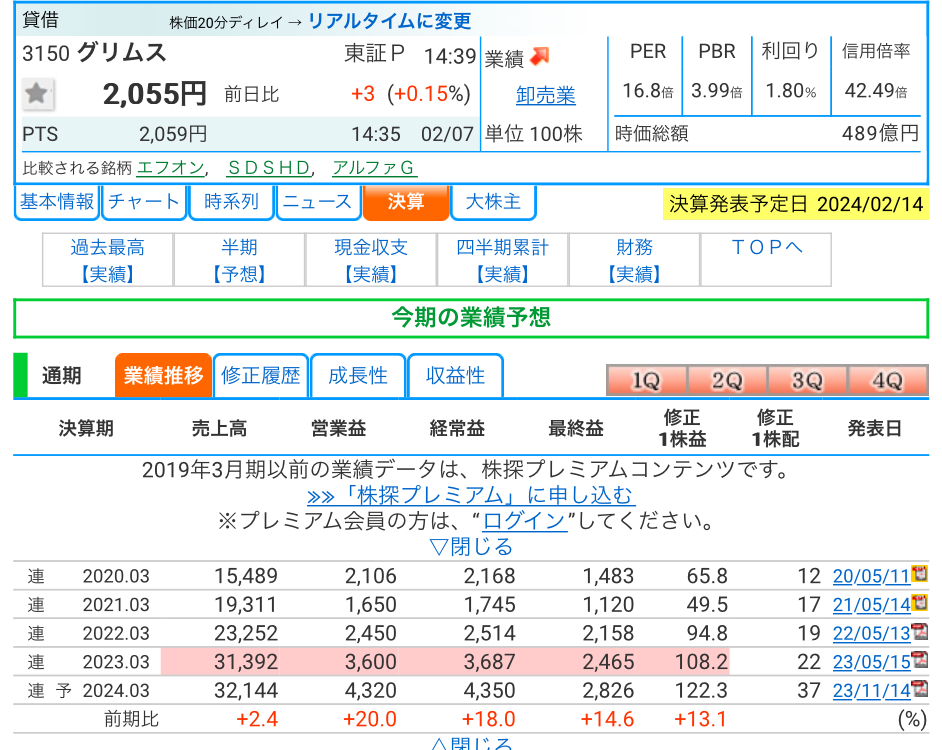Click the ログイン link
This screenshot has height=750, width=942.
(524, 521)
